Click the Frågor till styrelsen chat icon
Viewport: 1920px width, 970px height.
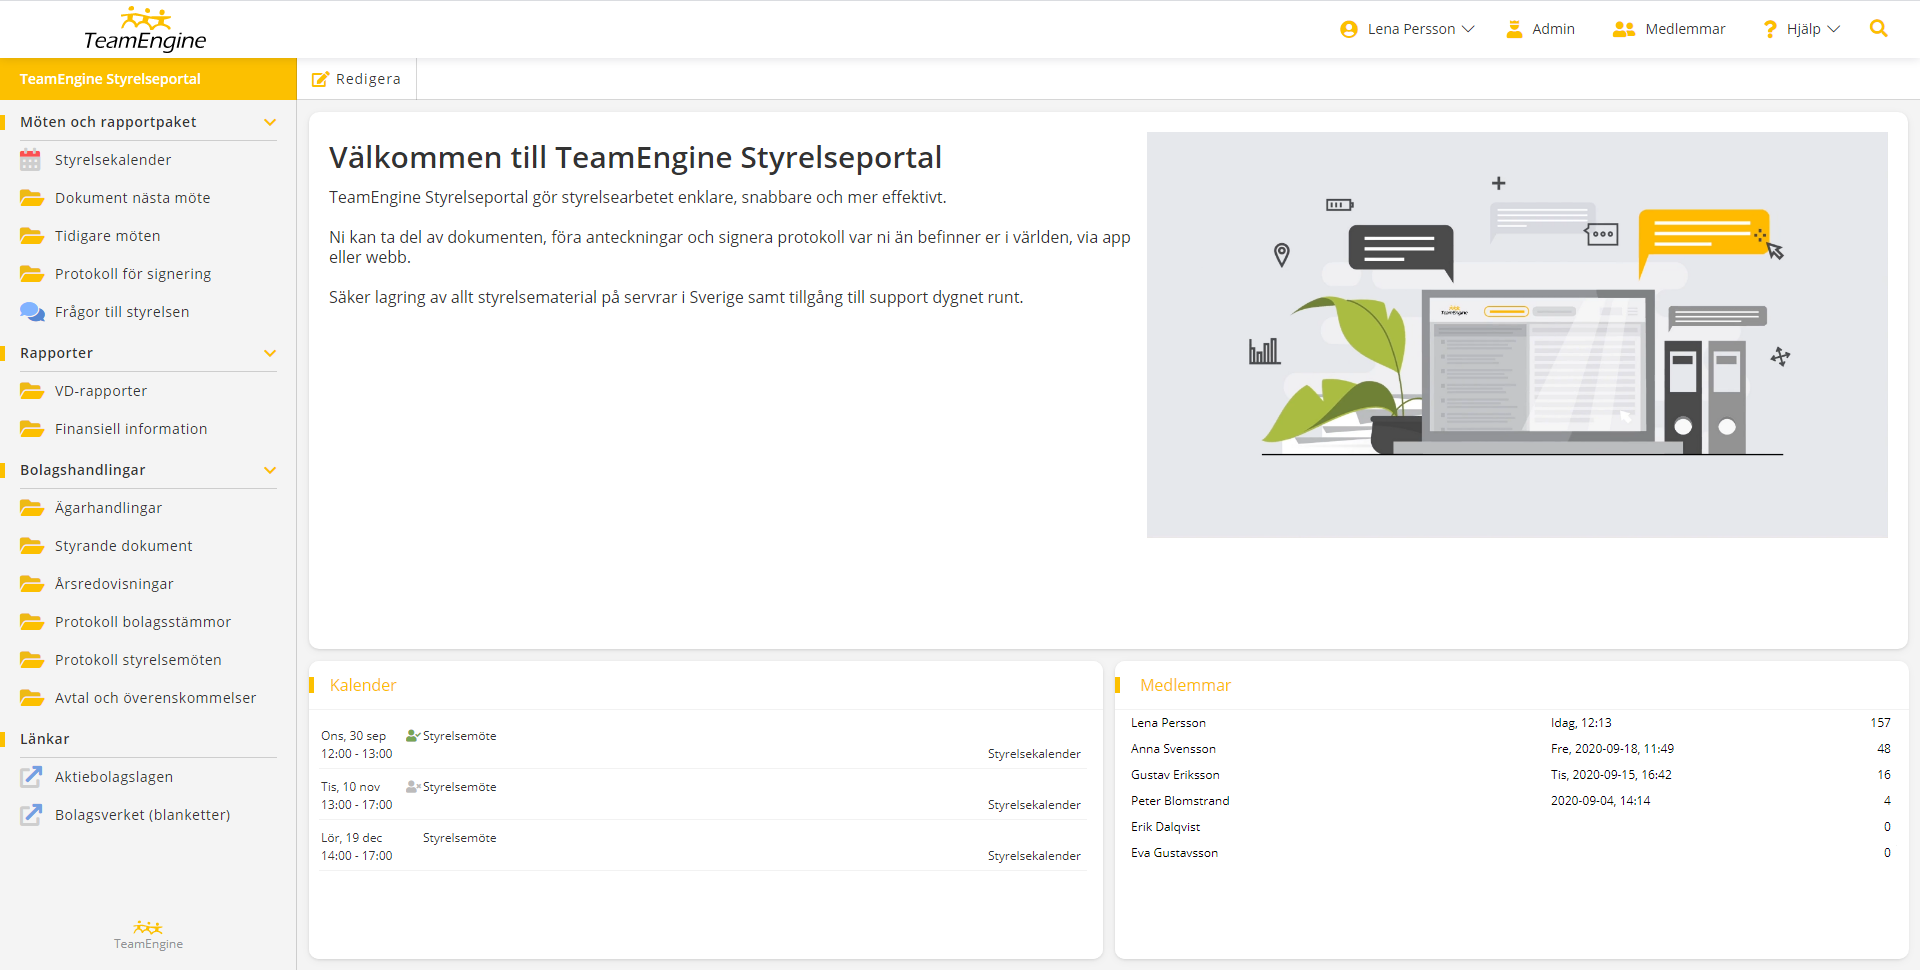pyautogui.click(x=32, y=312)
